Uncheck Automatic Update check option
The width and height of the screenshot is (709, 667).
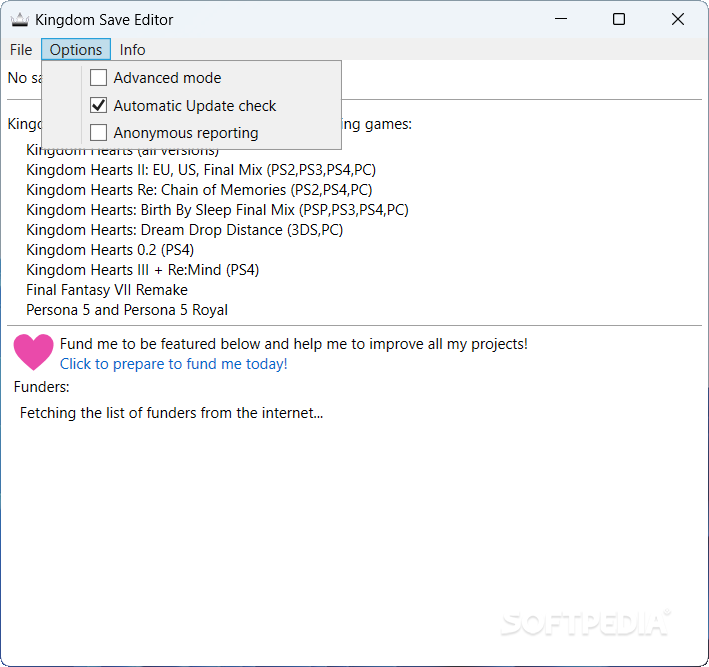click(x=98, y=105)
